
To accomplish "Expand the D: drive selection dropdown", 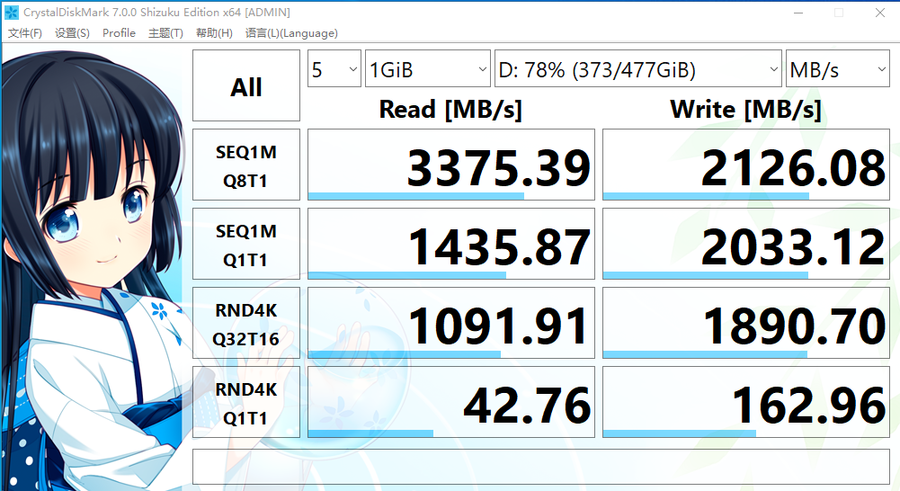I will coord(638,70).
